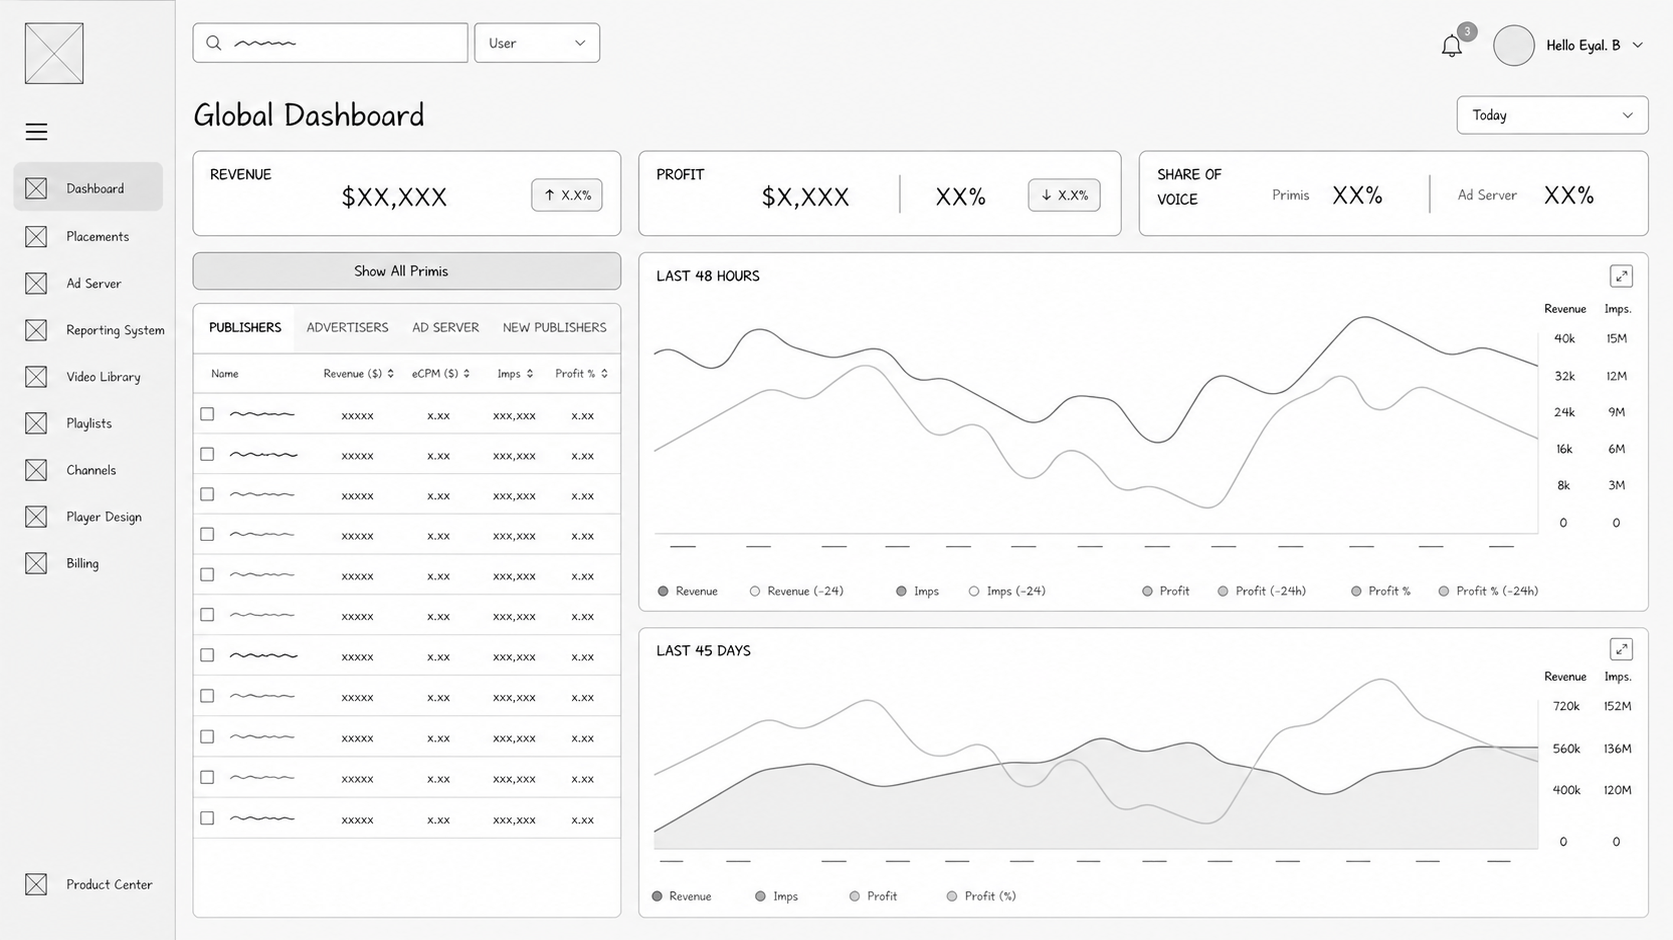The image size is (1673, 940).
Task: Open the User dropdown
Action: click(x=537, y=43)
